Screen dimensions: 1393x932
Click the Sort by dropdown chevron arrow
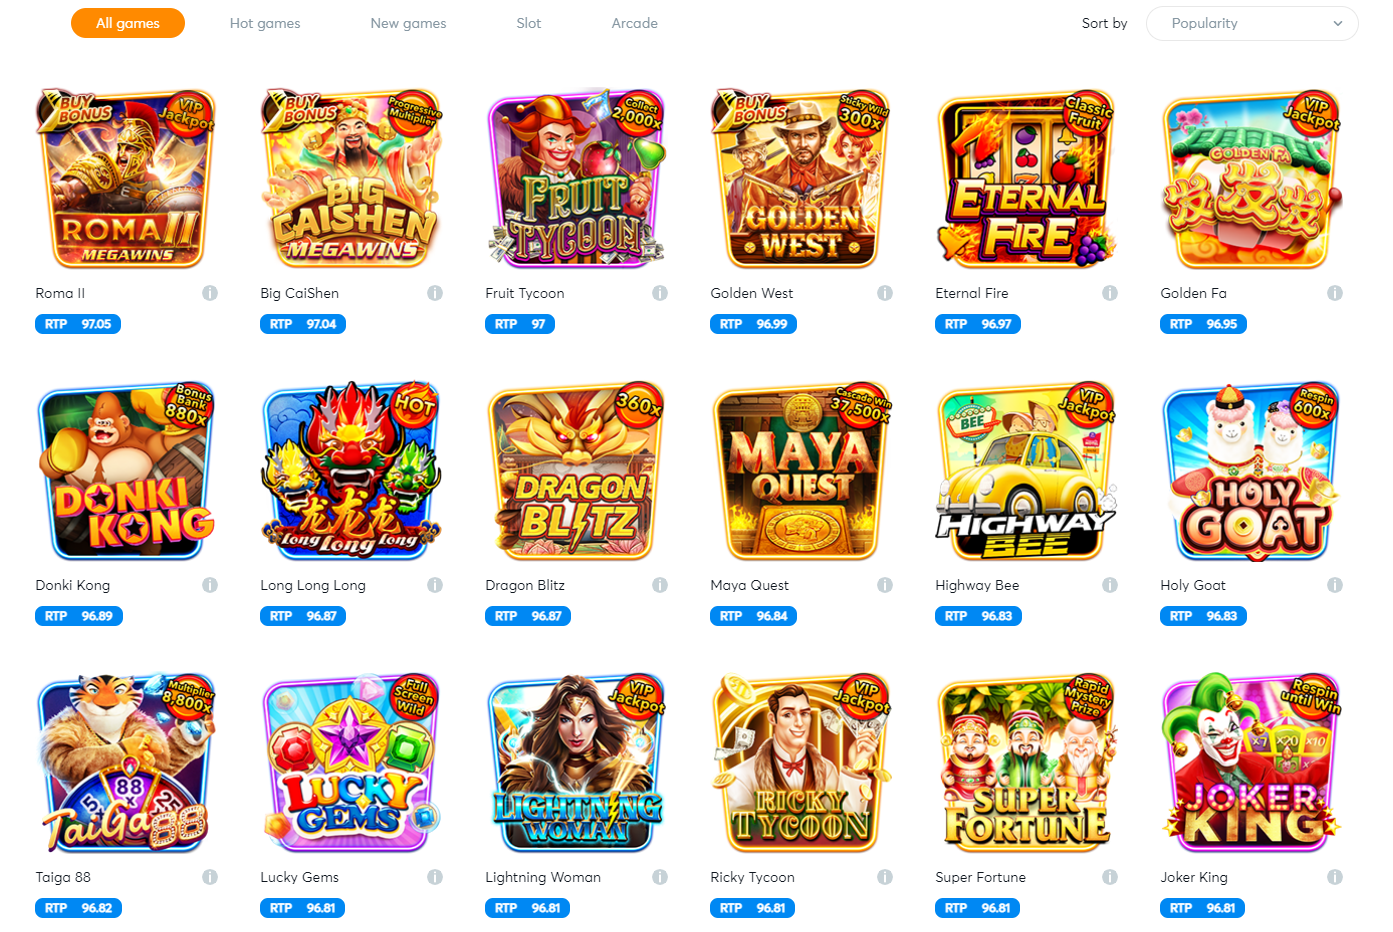click(x=1338, y=23)
